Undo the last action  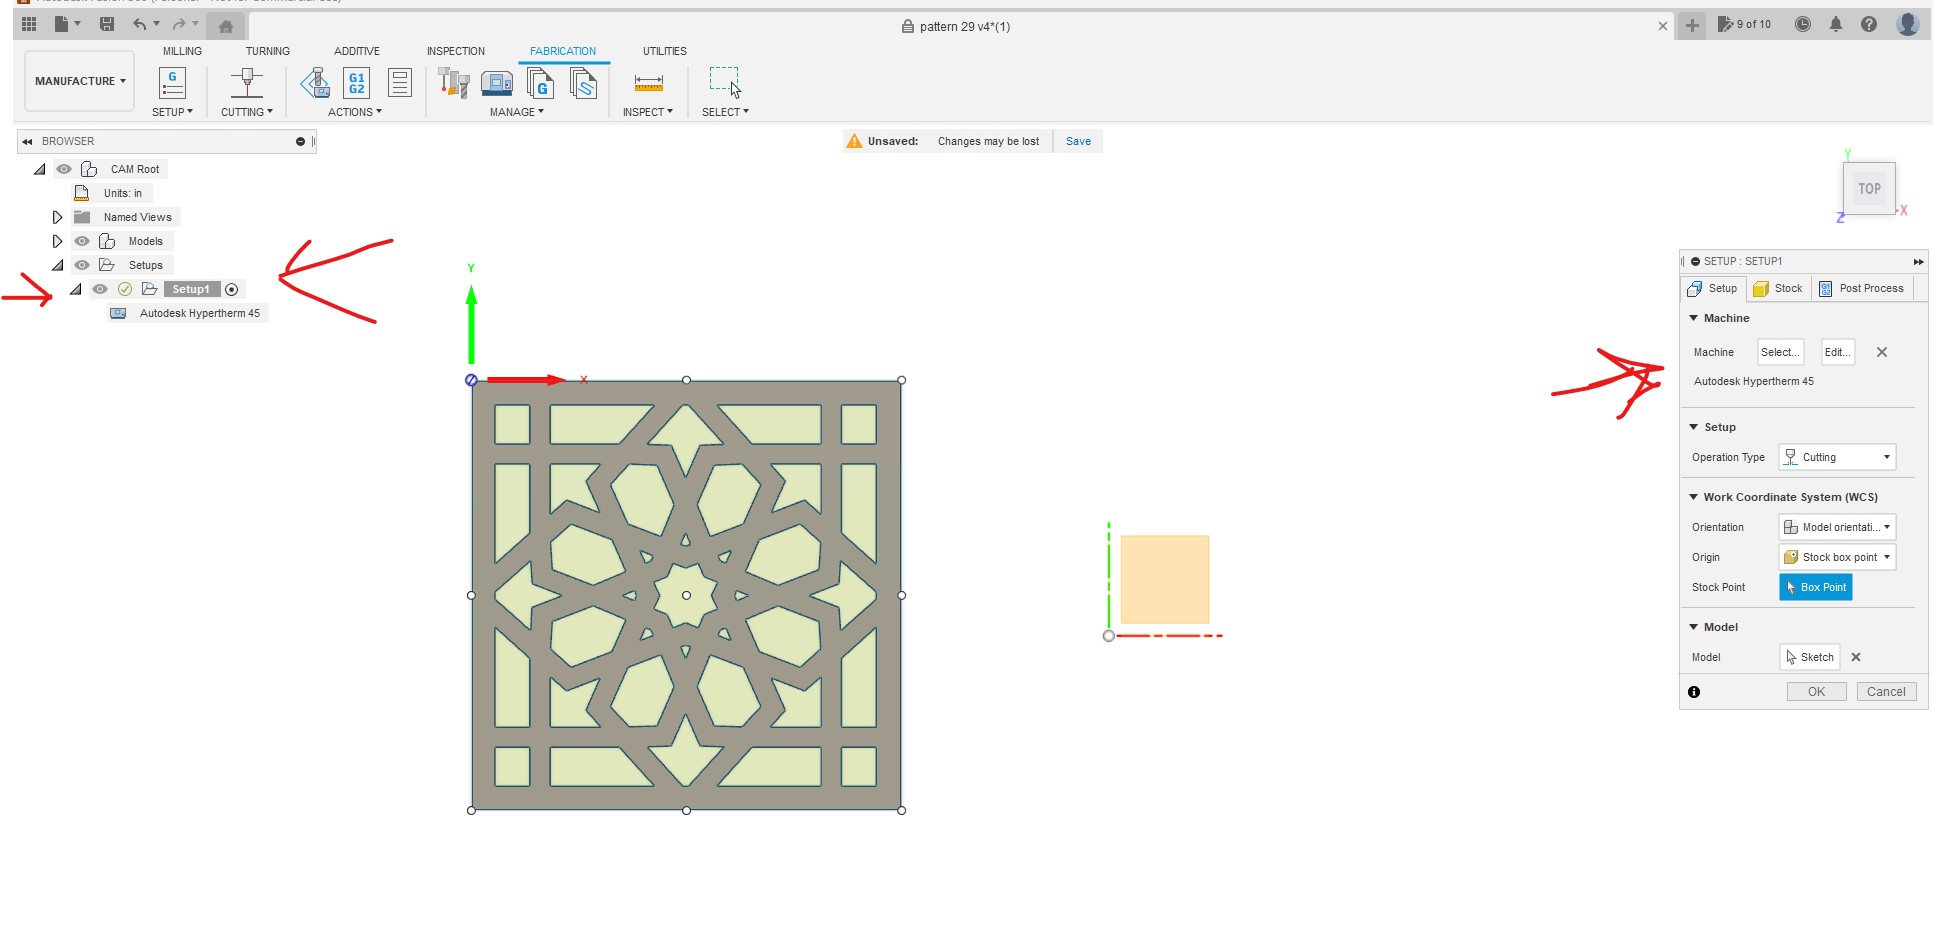tap(140, 24)
